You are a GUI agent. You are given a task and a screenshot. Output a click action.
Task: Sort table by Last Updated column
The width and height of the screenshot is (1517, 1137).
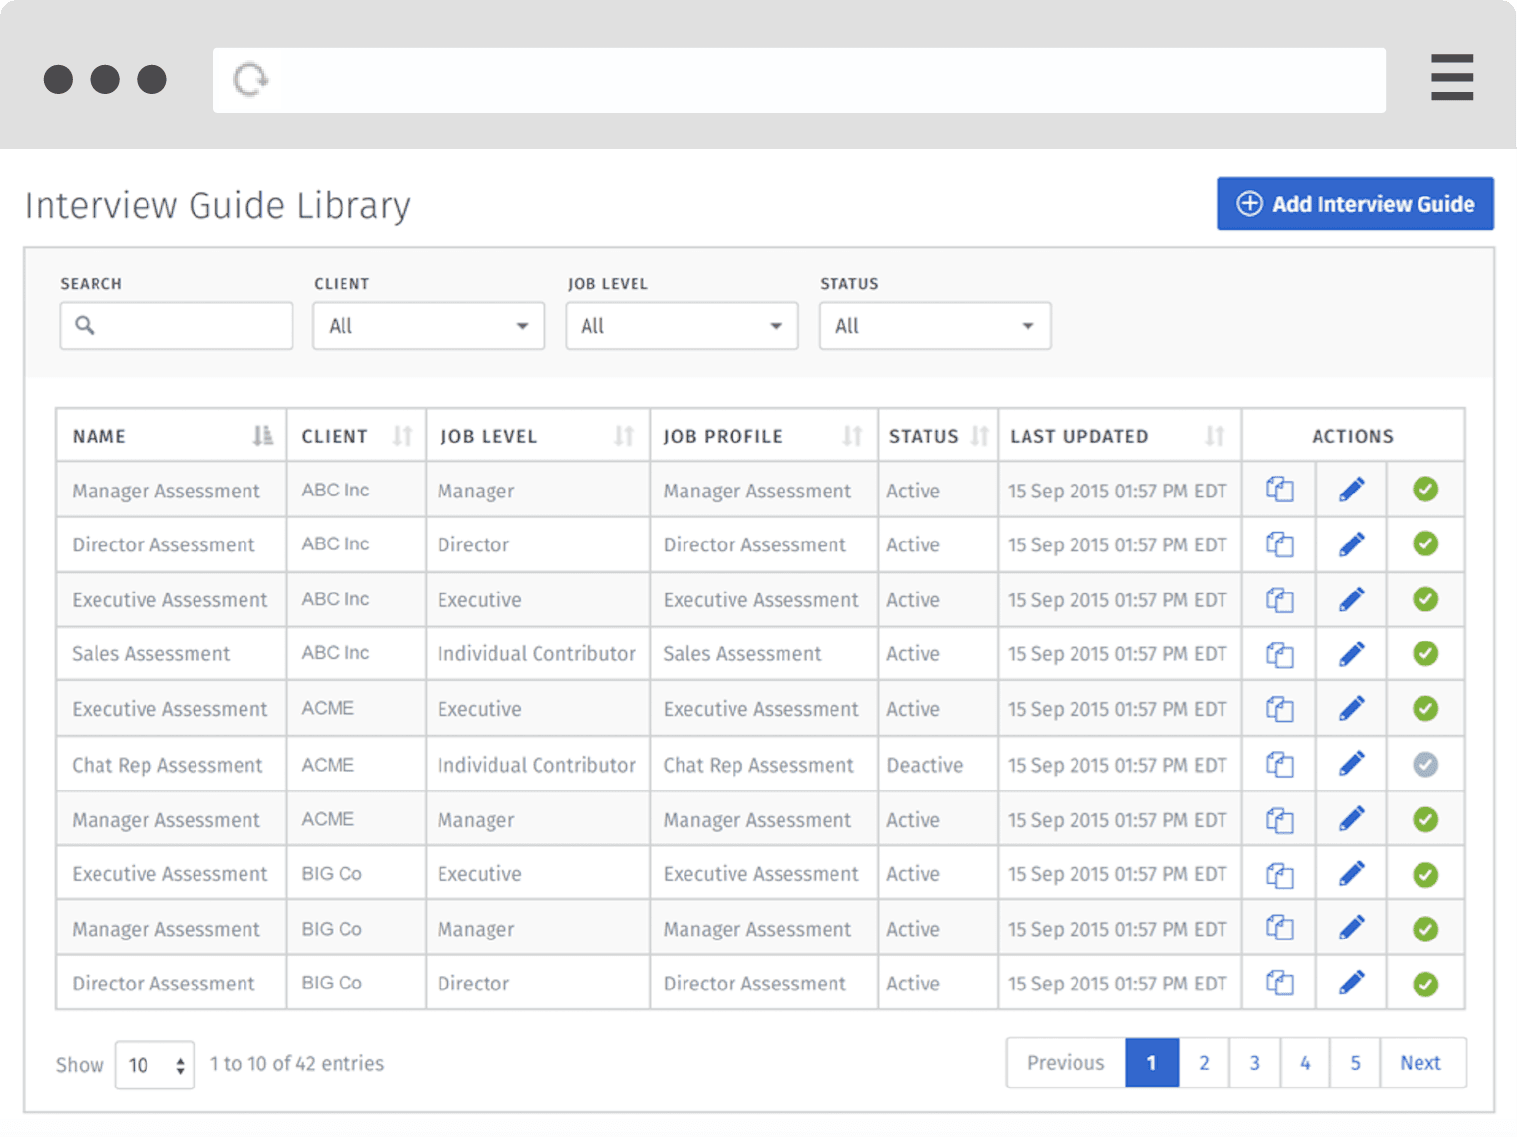[1215, 436]
